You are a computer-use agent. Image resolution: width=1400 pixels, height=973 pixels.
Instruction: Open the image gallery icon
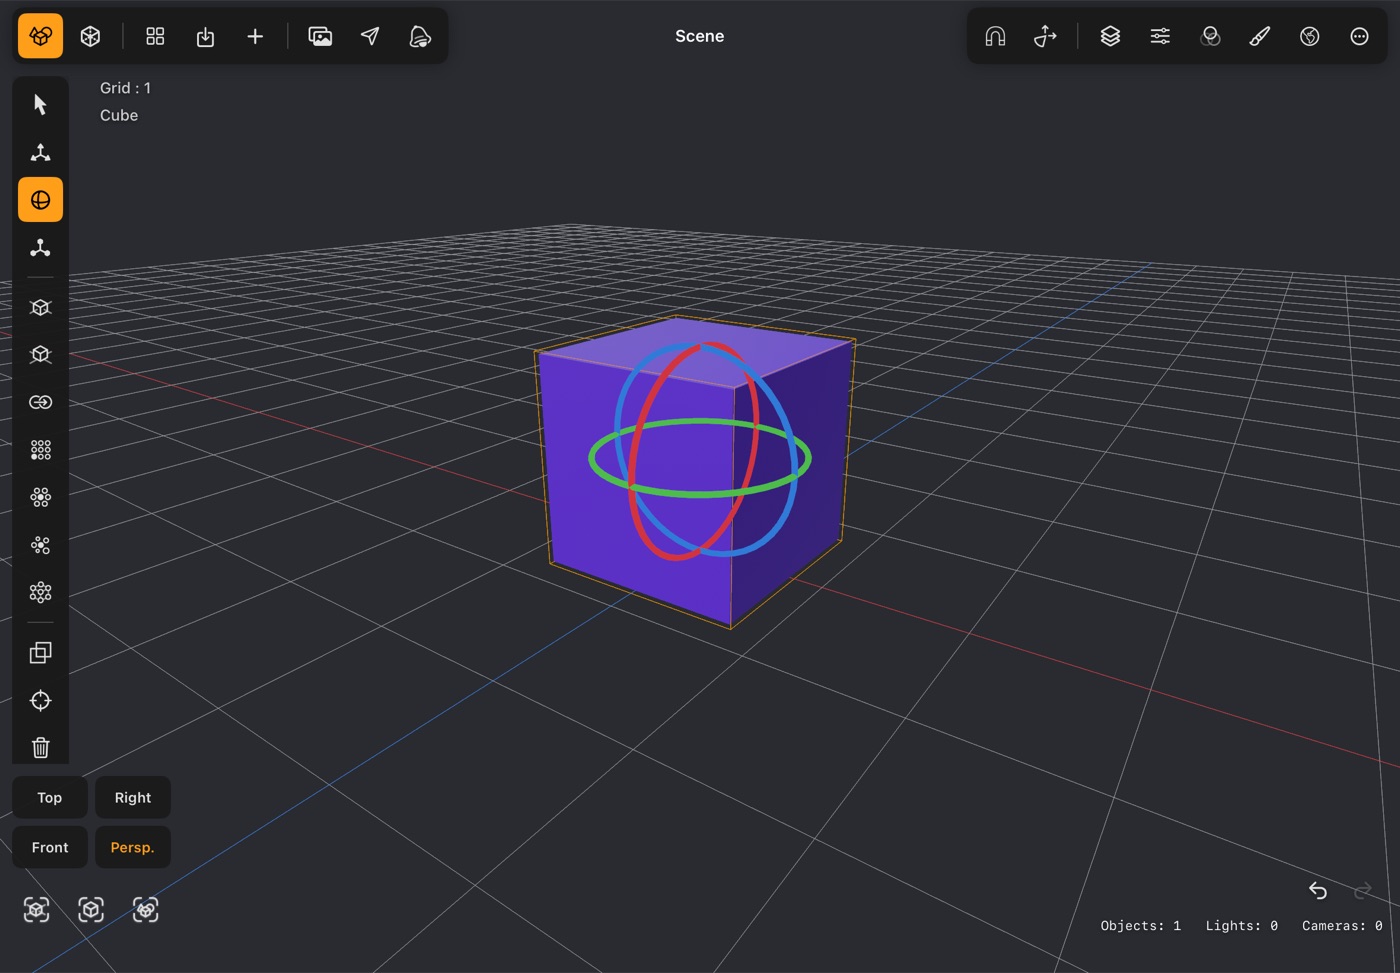(x=320, y=36)
